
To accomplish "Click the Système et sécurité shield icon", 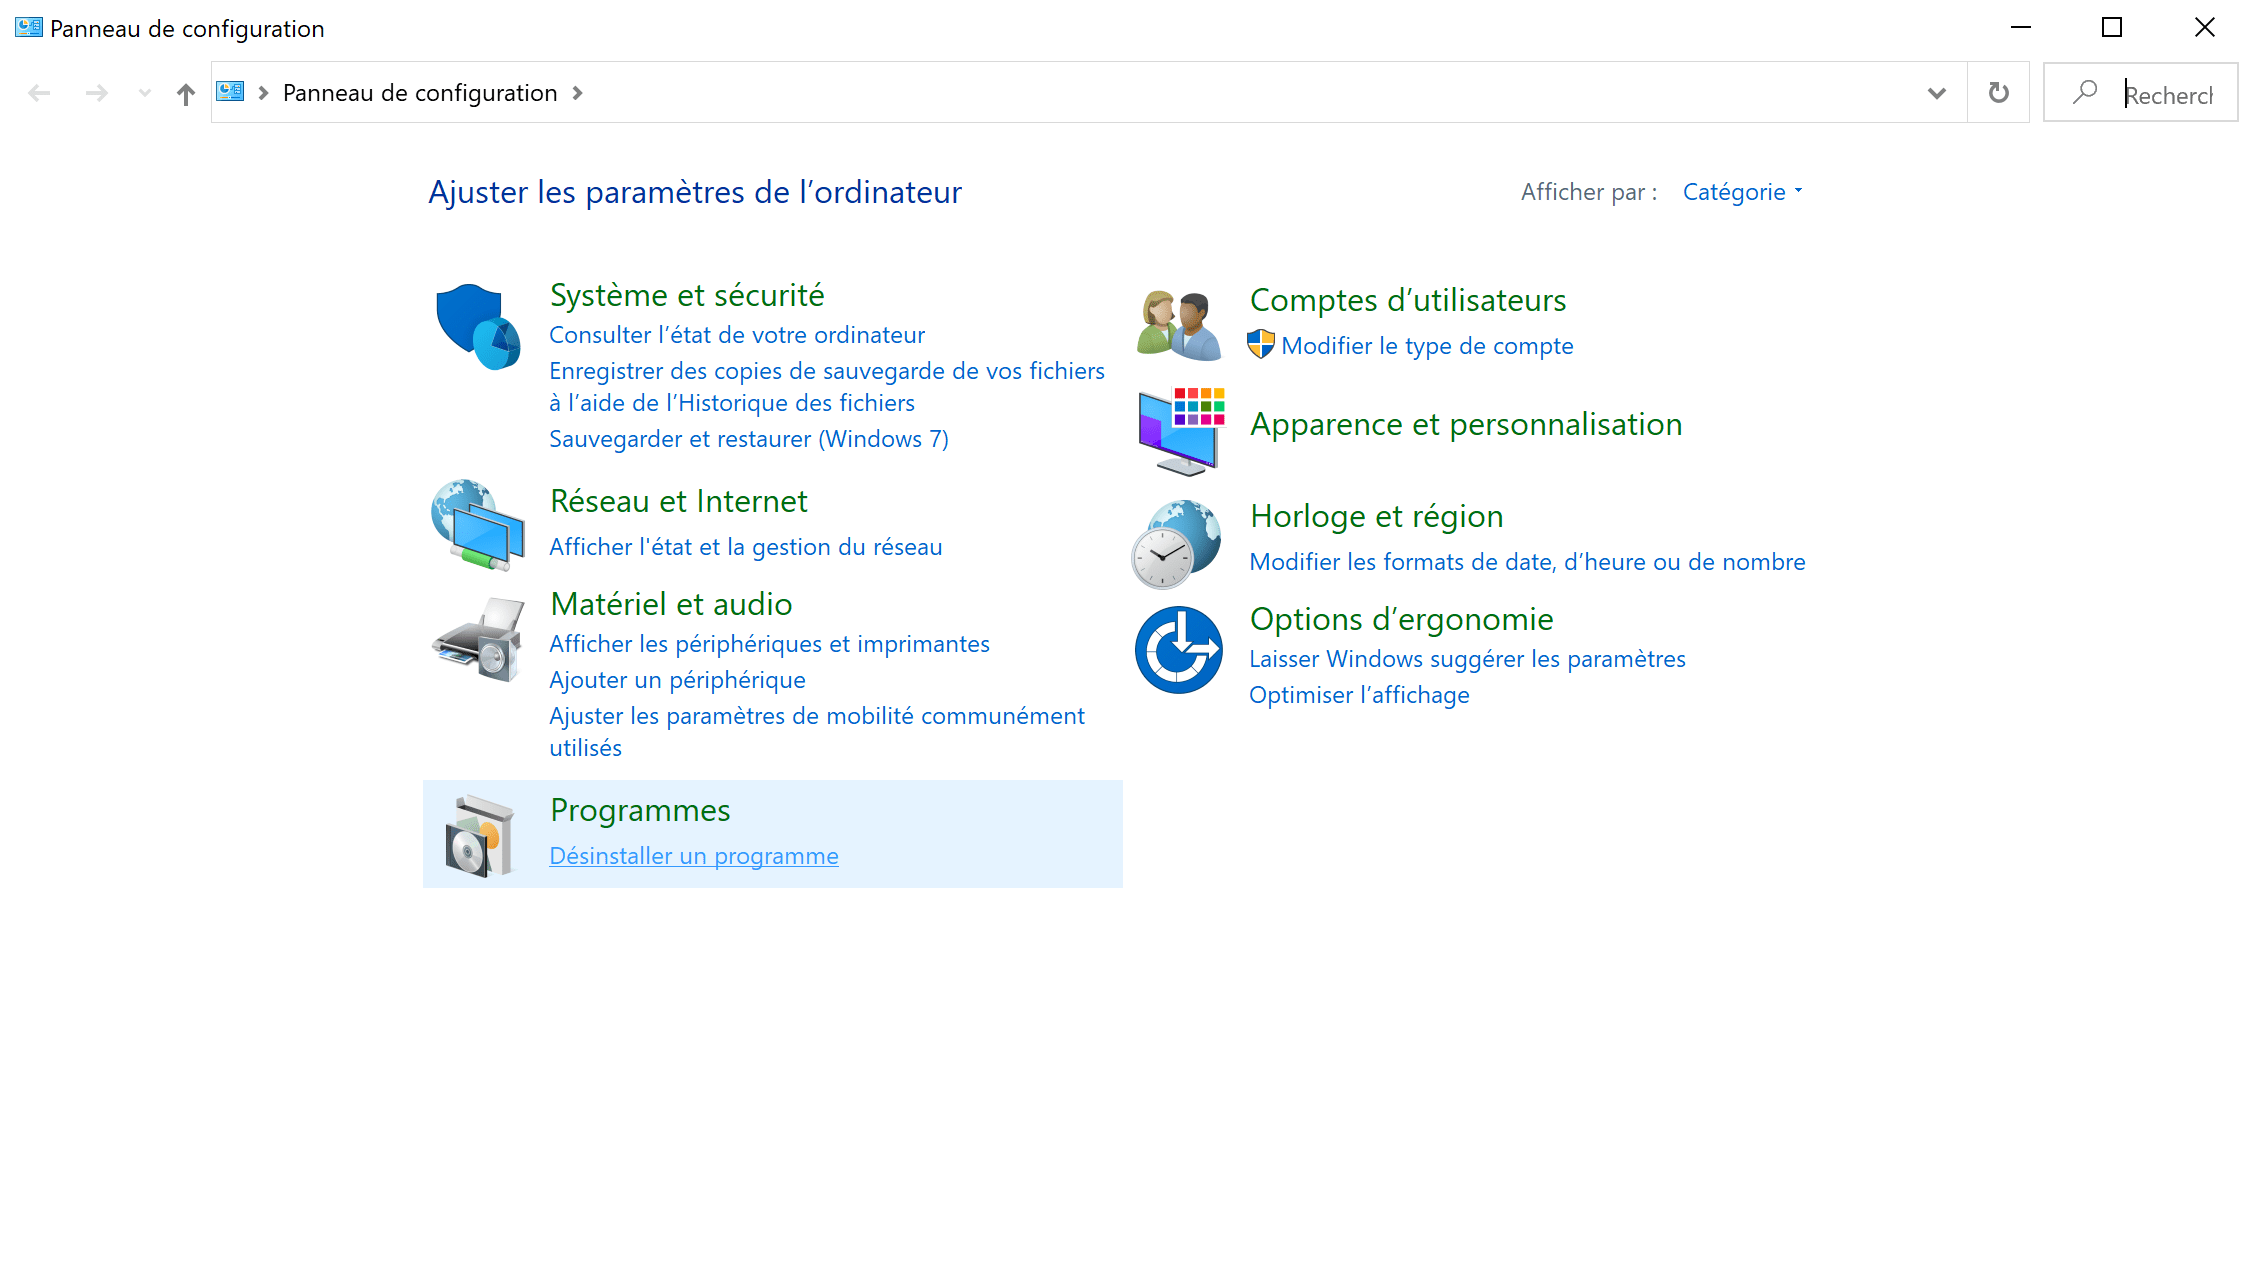I will (x=478, y=327).
